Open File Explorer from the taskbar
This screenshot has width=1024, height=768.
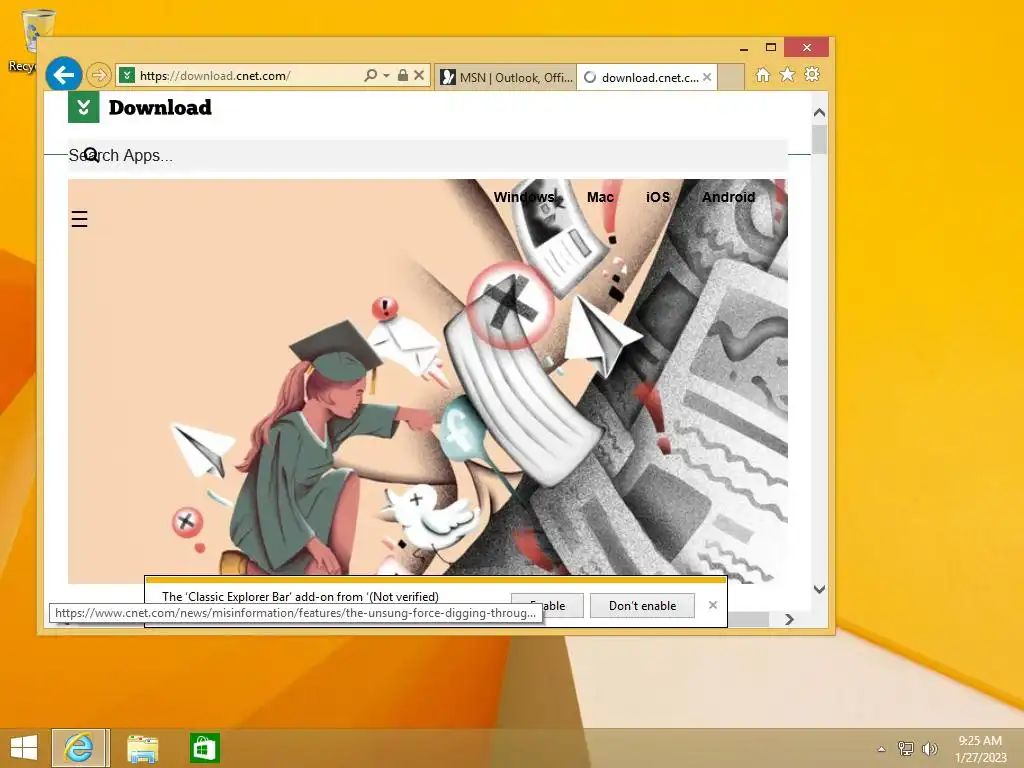[x=142, y=748]
